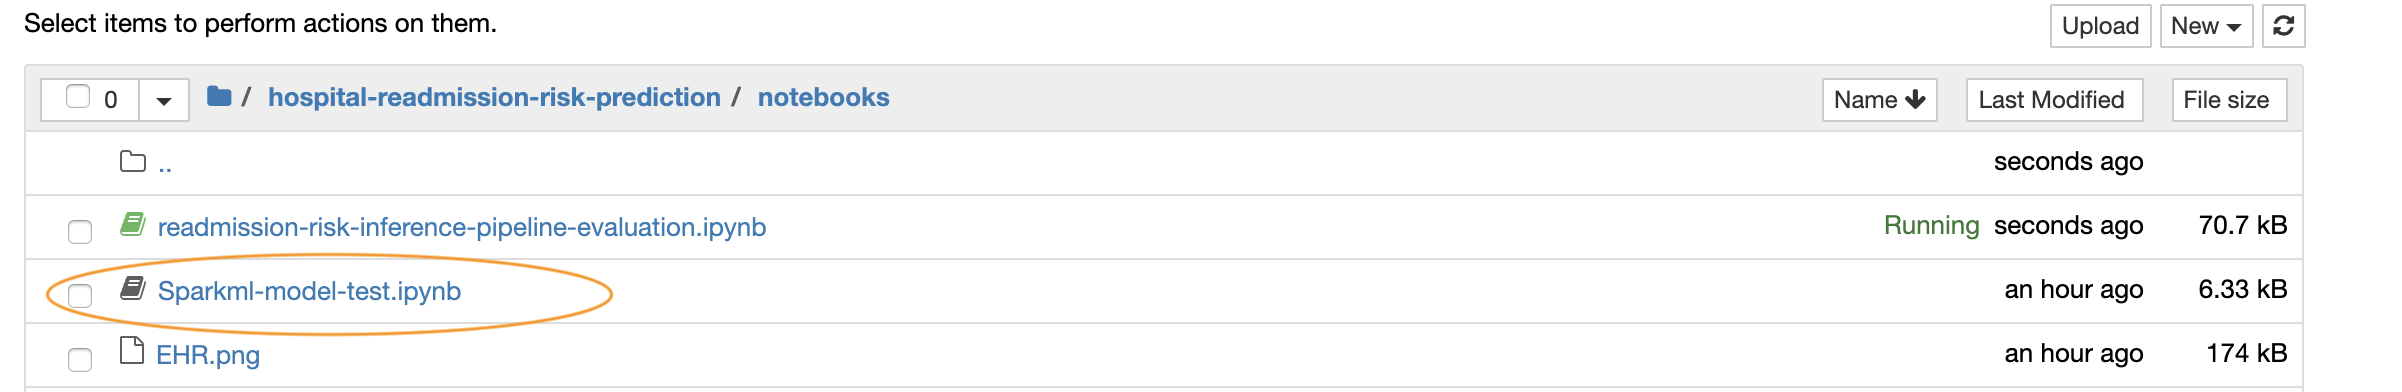Image resolution: width=2402 pixels, height=392 pixels.
Task: Go up to parent directory link
Action: point(165,164)
